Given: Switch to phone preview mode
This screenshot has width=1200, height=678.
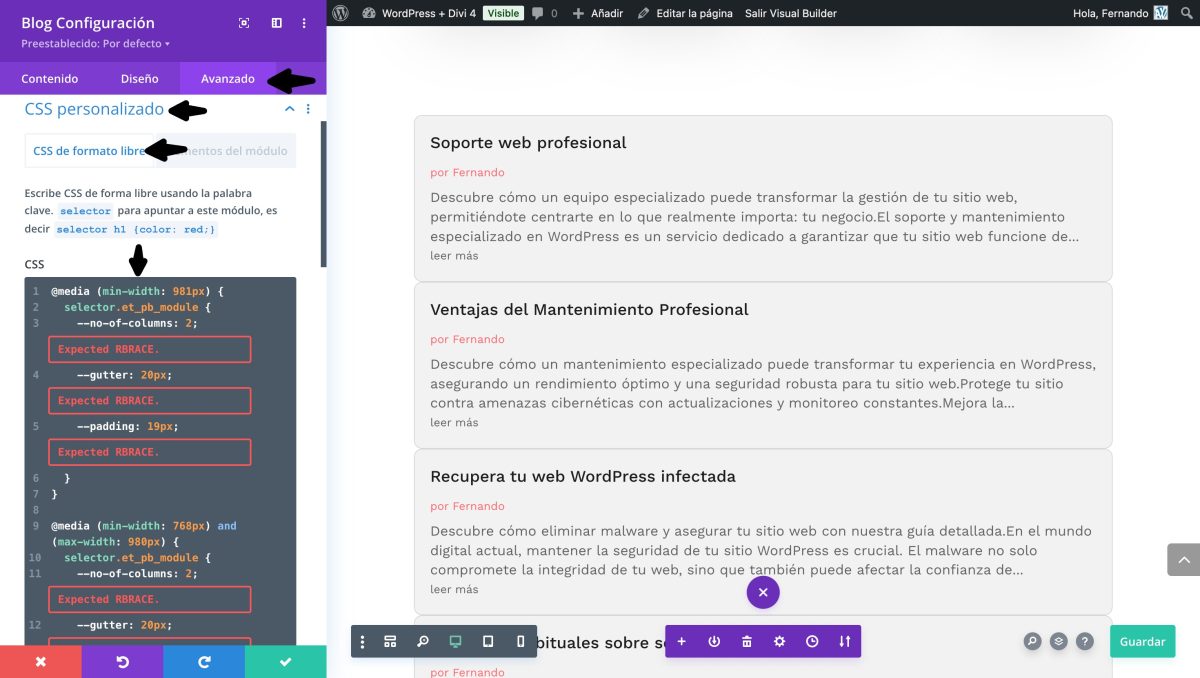Looking at the screenshot, I should (519, 641).
